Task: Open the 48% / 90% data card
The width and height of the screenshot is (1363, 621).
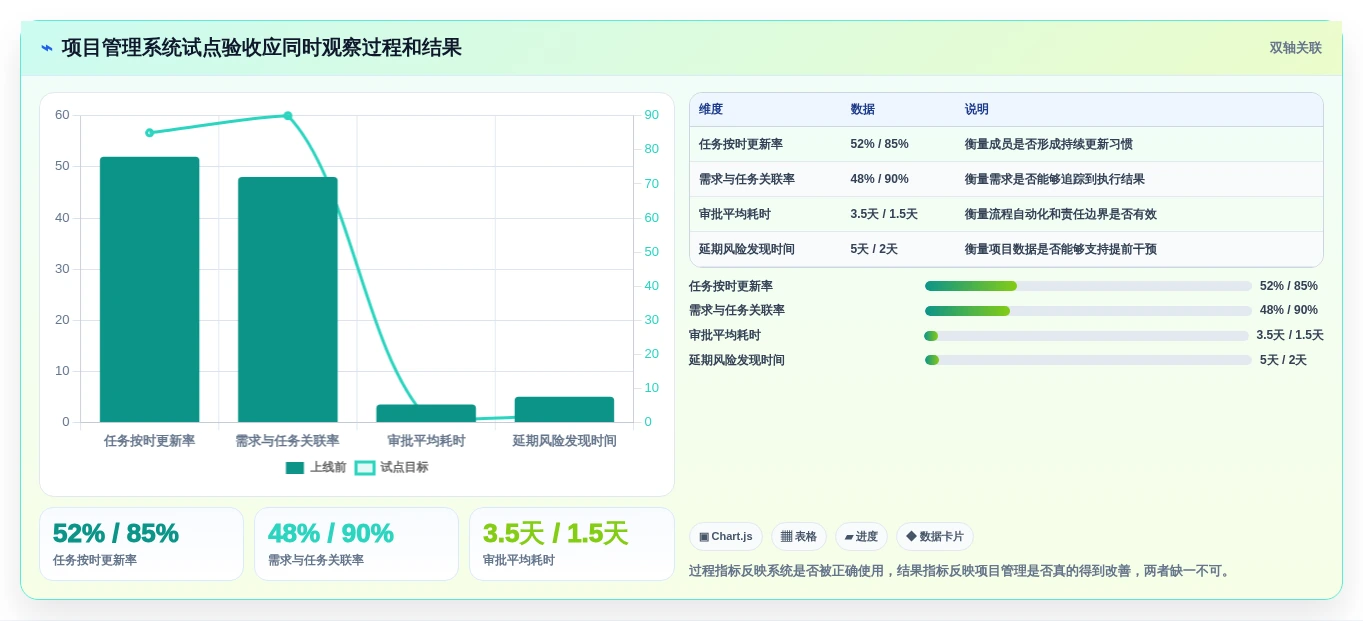Action: (x=356, y=544)
